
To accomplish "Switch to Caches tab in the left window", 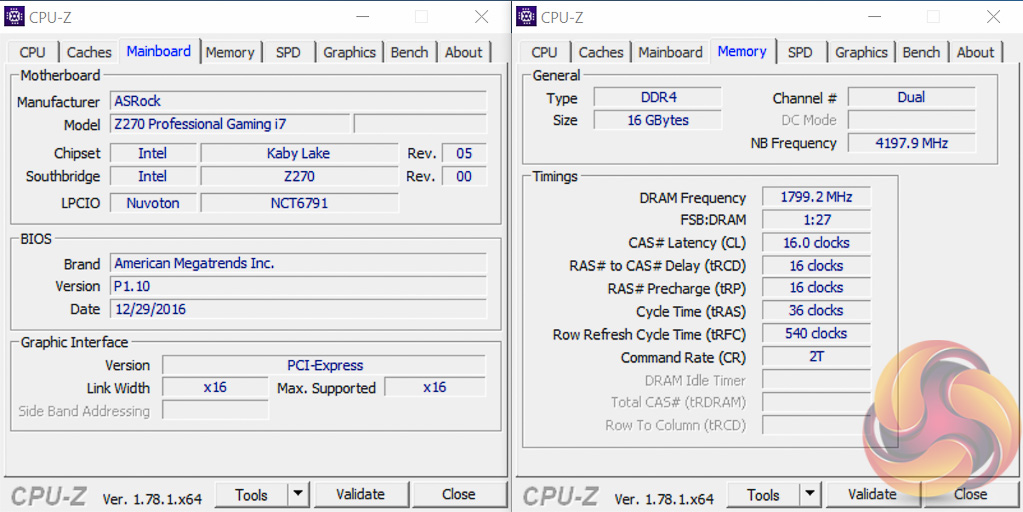I will coord(89,52).
